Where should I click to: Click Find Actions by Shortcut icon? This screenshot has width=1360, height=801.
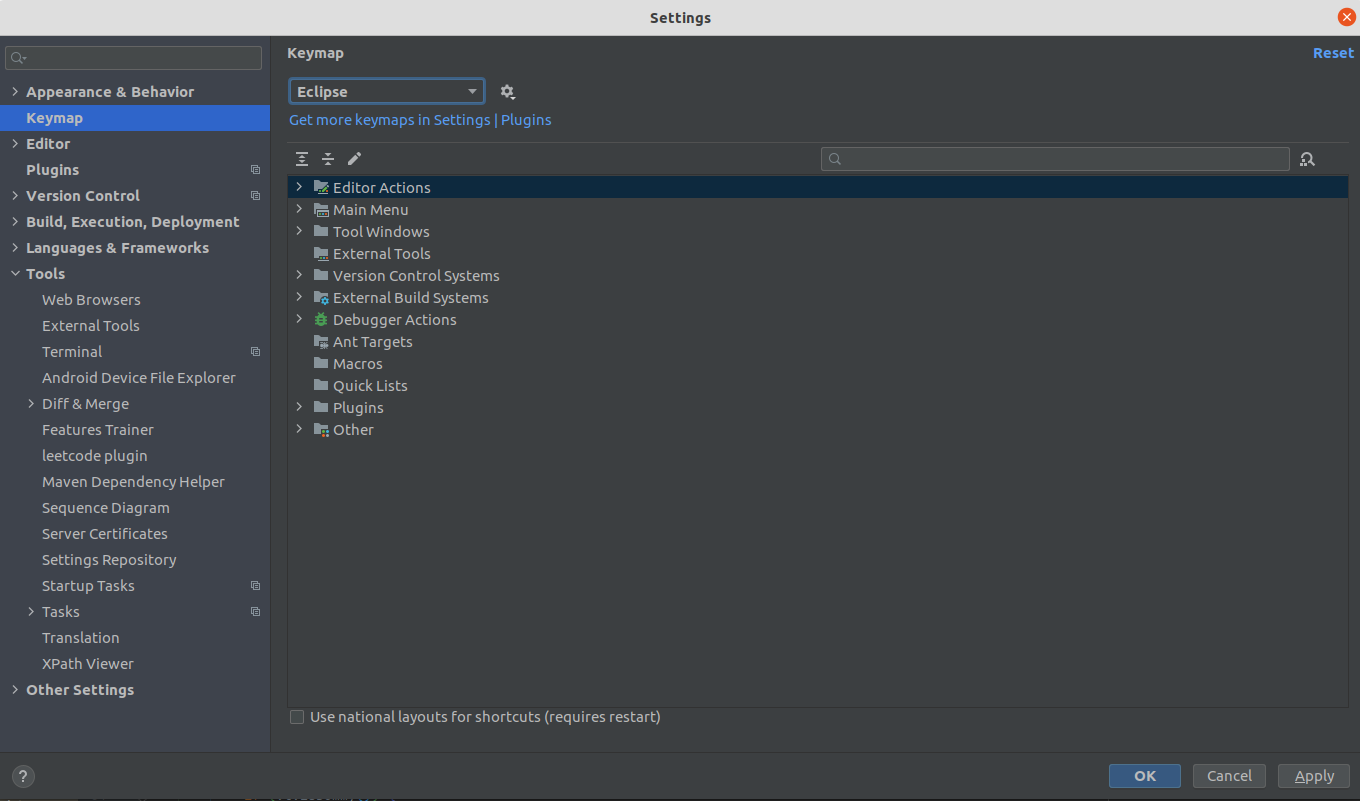[x=1307, y=159]
